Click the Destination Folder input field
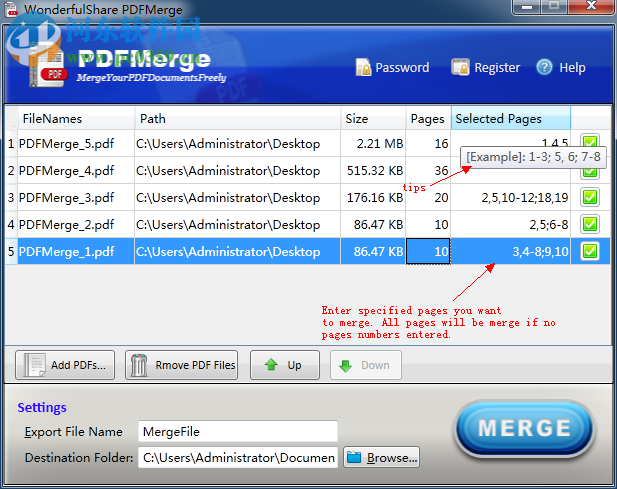Viewport: 617px width, 489px height. pyautogui.click(x=238, y=457)
